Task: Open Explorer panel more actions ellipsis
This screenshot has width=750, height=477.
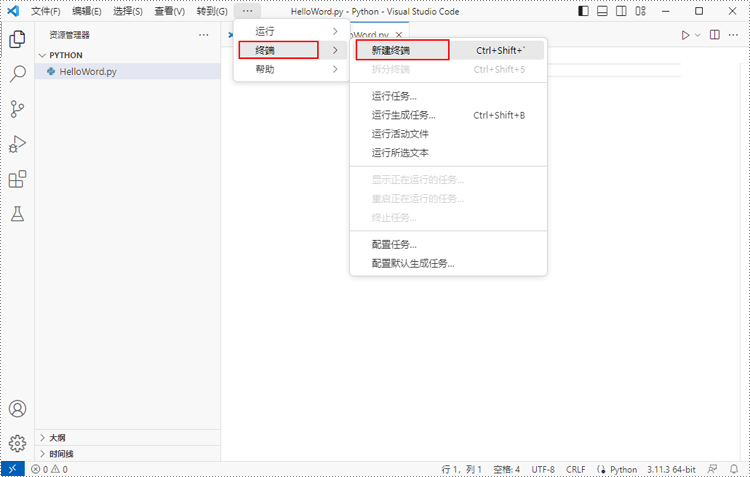Action: tap(204, 35)
